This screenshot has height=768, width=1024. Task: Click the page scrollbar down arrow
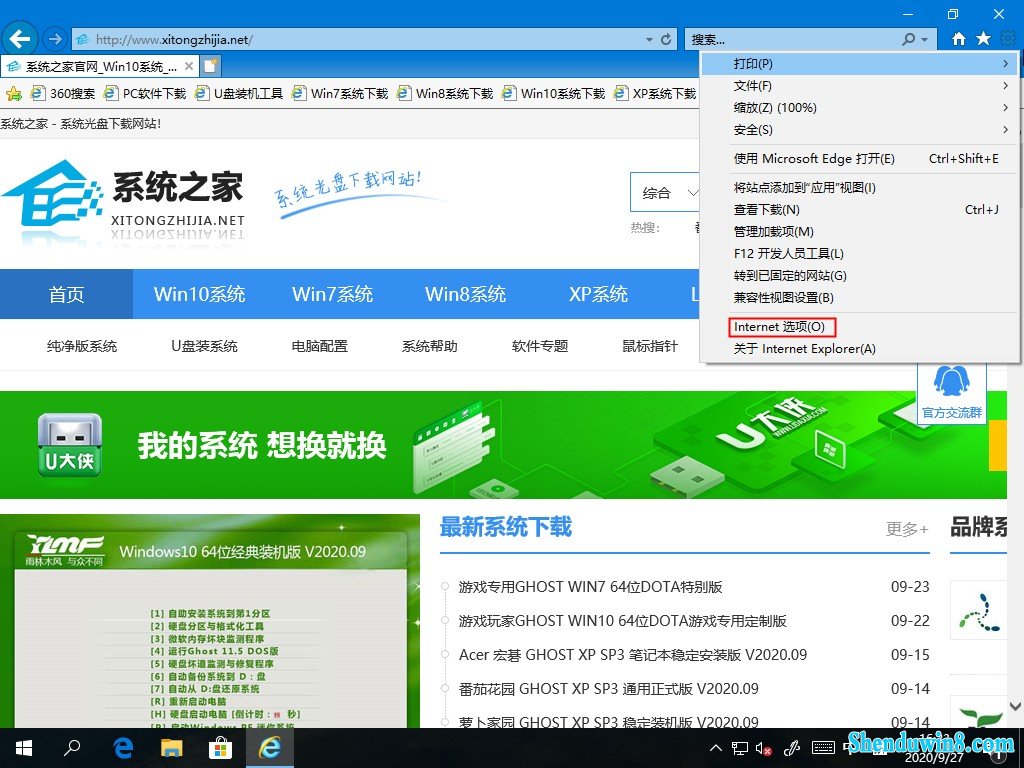(x=1016, y=706)
